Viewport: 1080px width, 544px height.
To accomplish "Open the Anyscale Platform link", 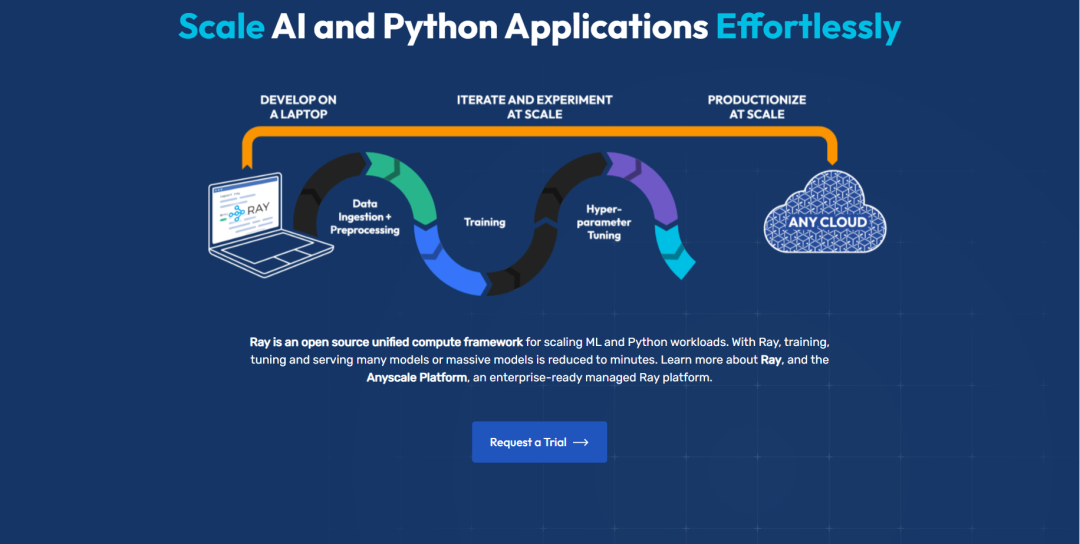I will click(416, 378).
